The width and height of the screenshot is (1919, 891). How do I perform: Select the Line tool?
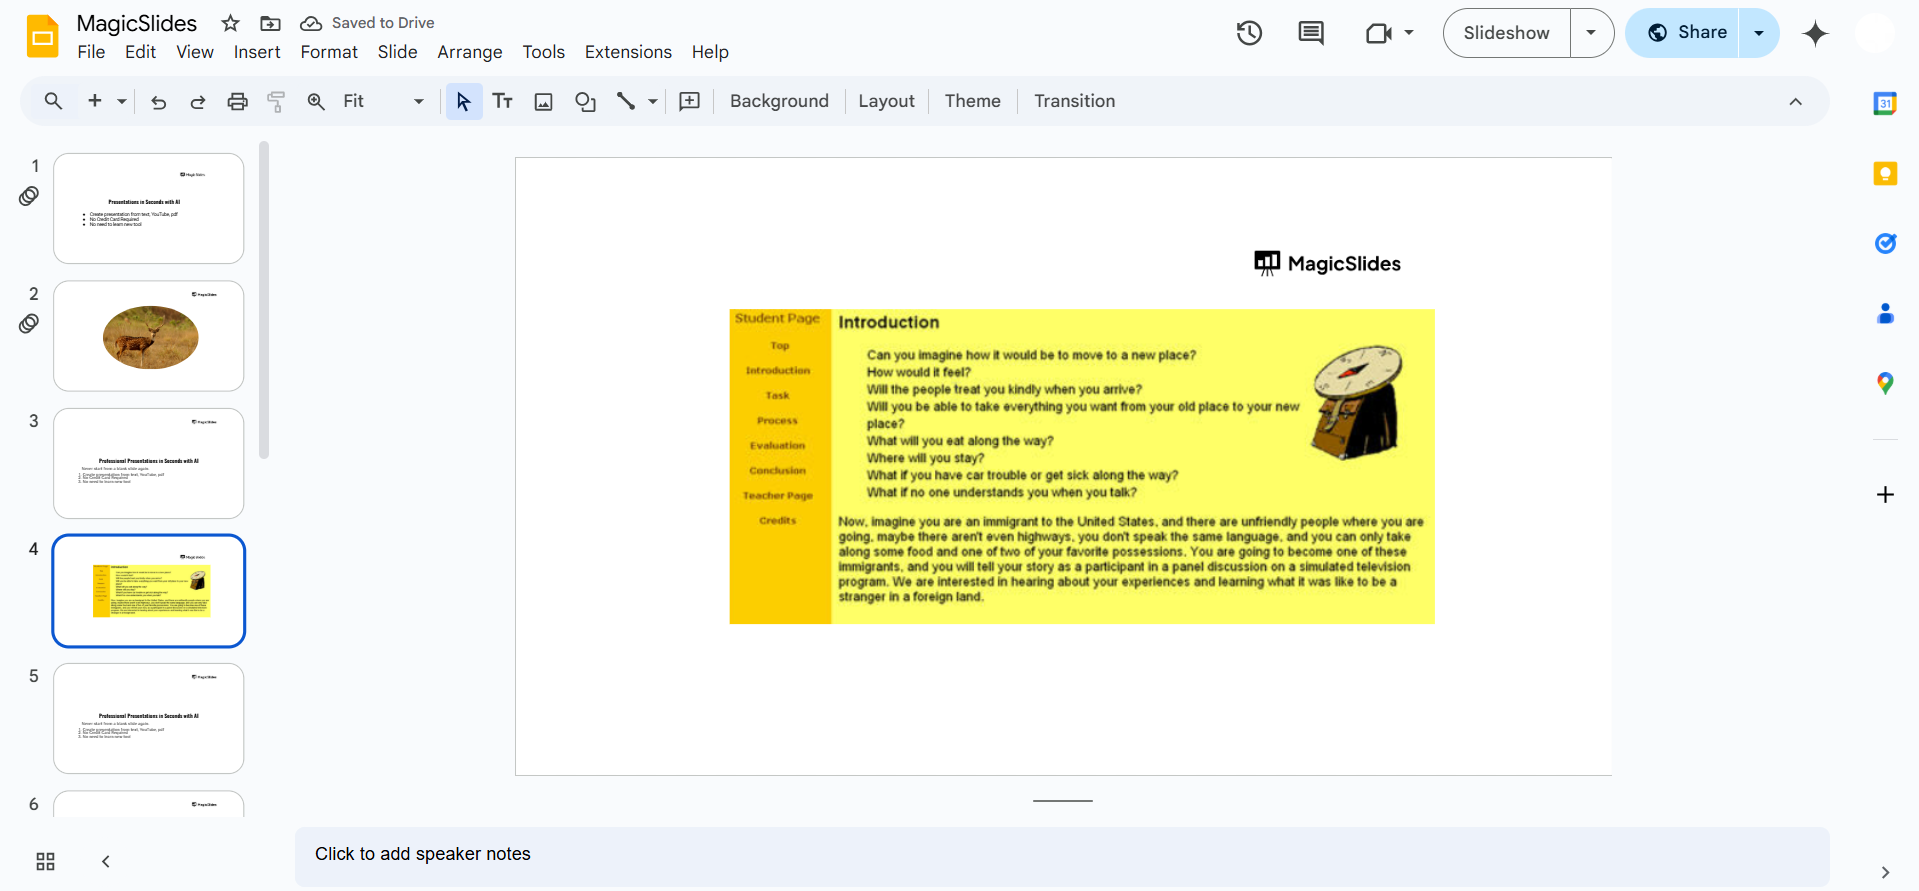[x=626, y=101]
